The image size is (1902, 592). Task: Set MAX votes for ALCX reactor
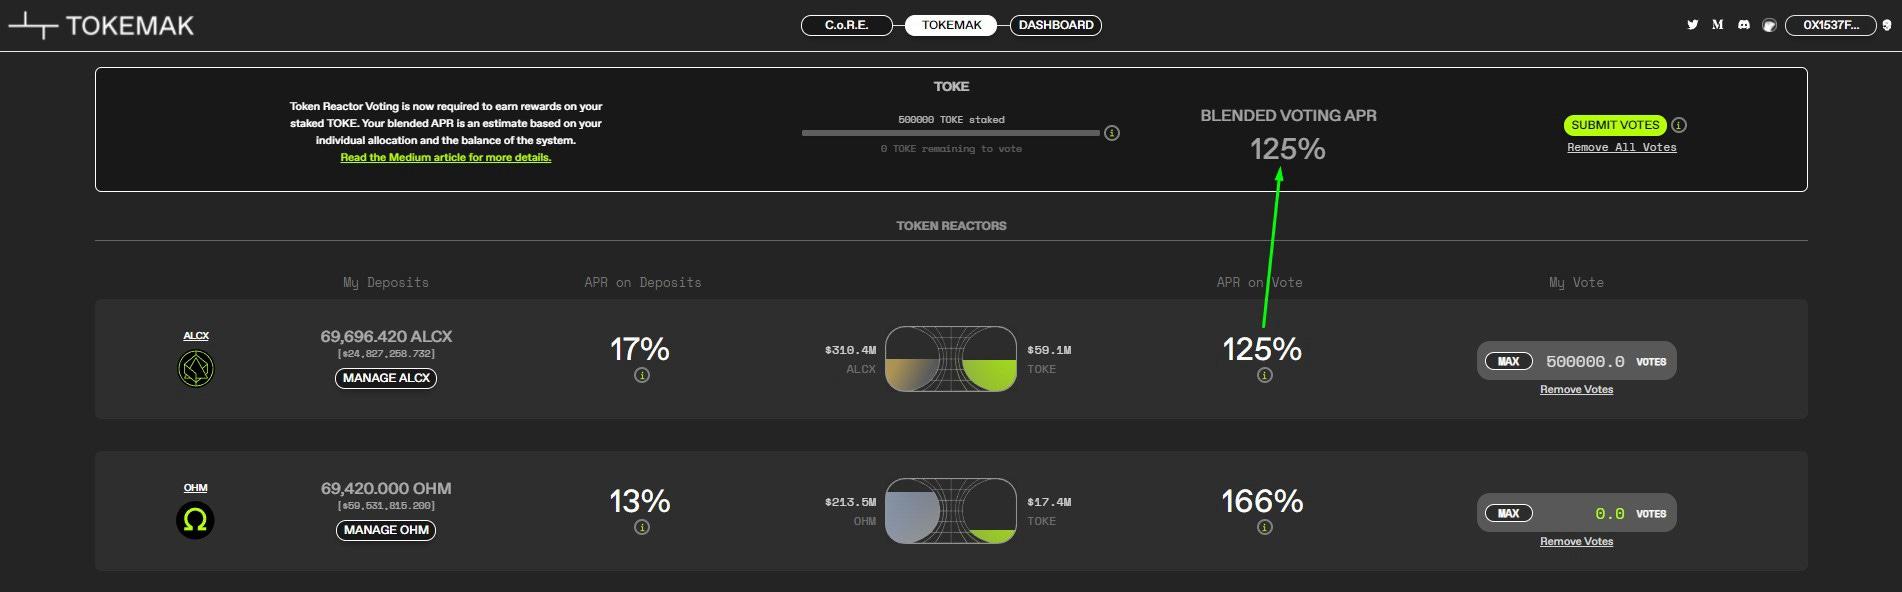coord(1509,361)
